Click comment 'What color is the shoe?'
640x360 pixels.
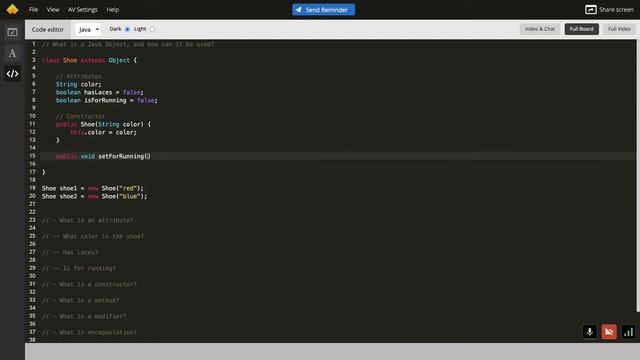click(x=93, y=236)
